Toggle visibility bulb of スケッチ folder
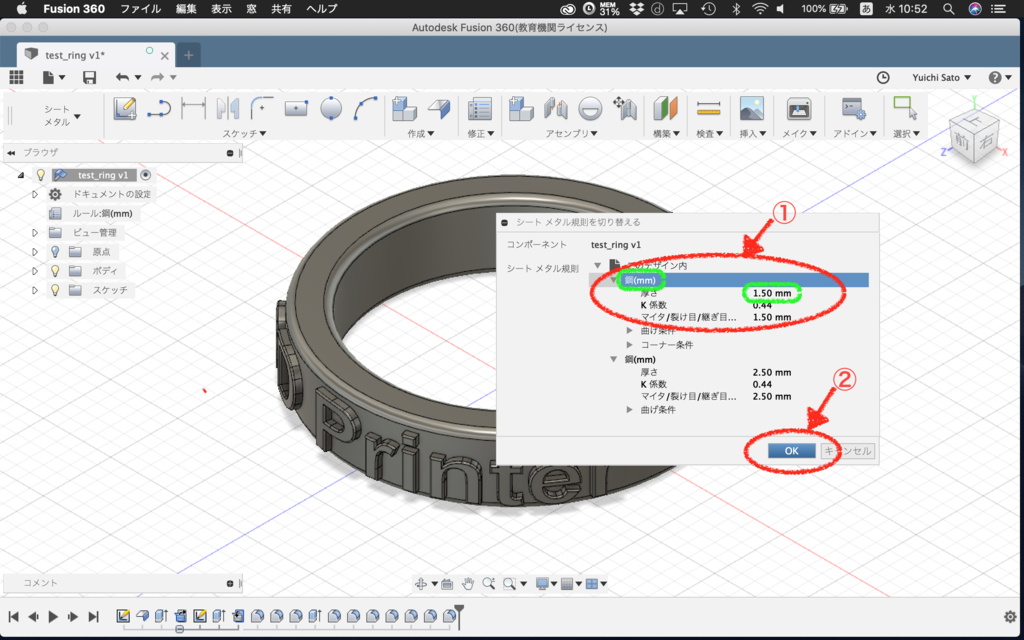This screenshot has width=1024, height=640. (56, 289)
